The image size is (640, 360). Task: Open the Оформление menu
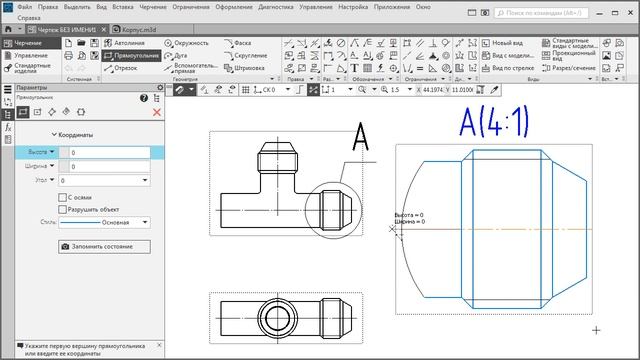[234, 7]
